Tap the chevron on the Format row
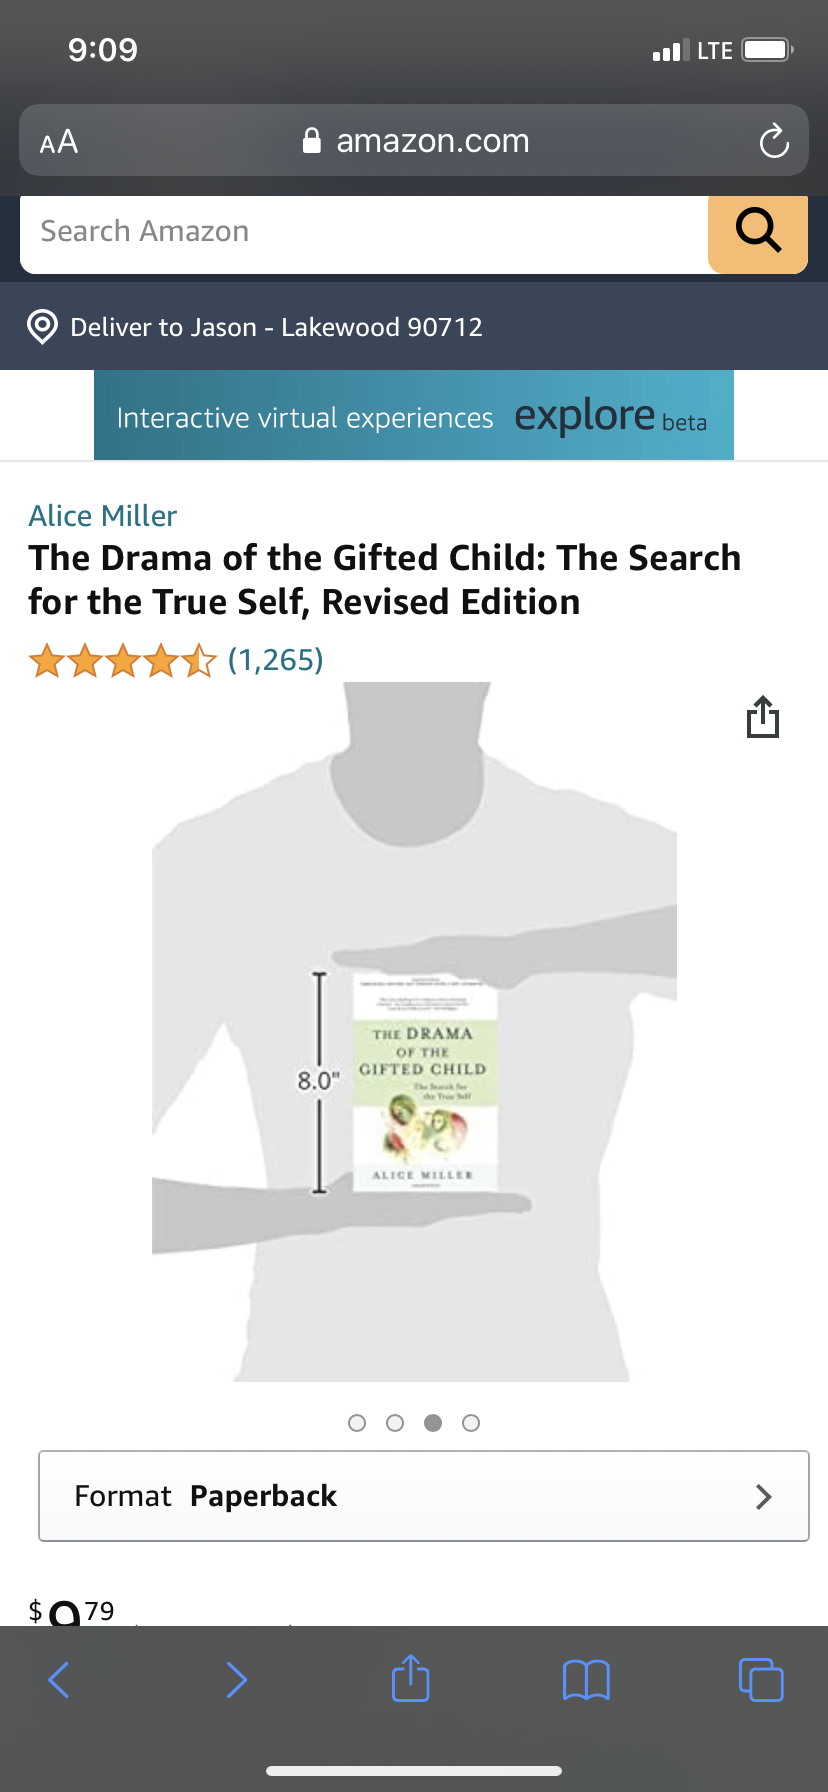The width and height of the screenshot is (828, 1792). pyautogui.click(x=764, y=1496)
